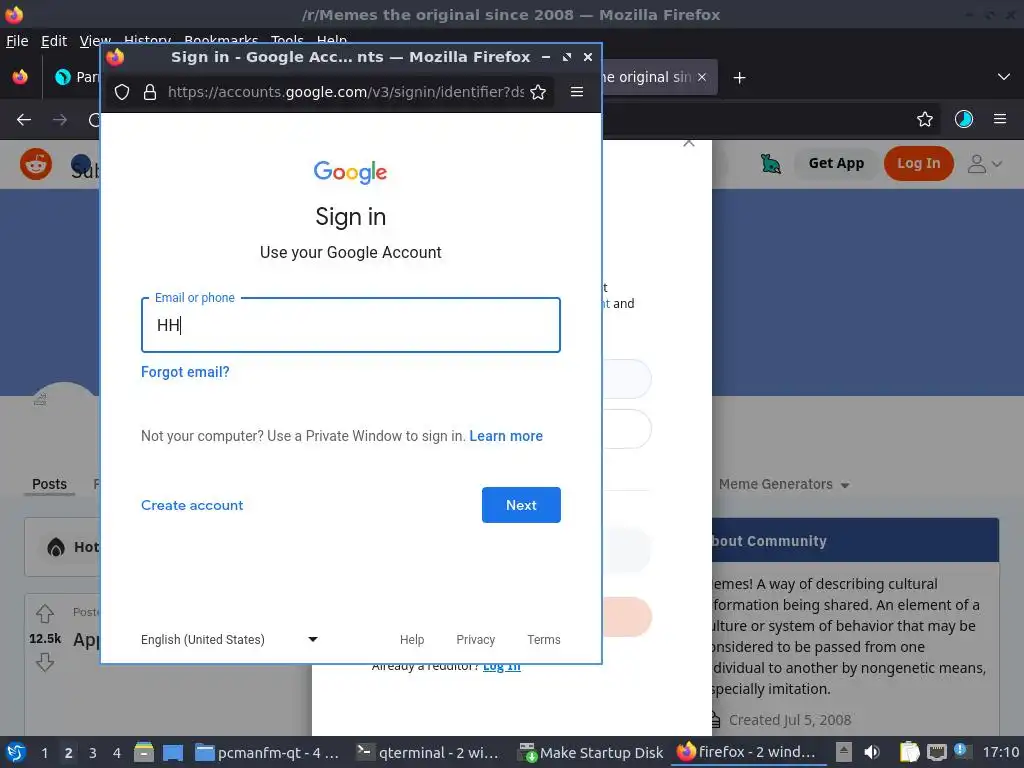This screenshot has height=768, width=1024.
Task: Expand the hidden system tray arrow
Action: 844,752
